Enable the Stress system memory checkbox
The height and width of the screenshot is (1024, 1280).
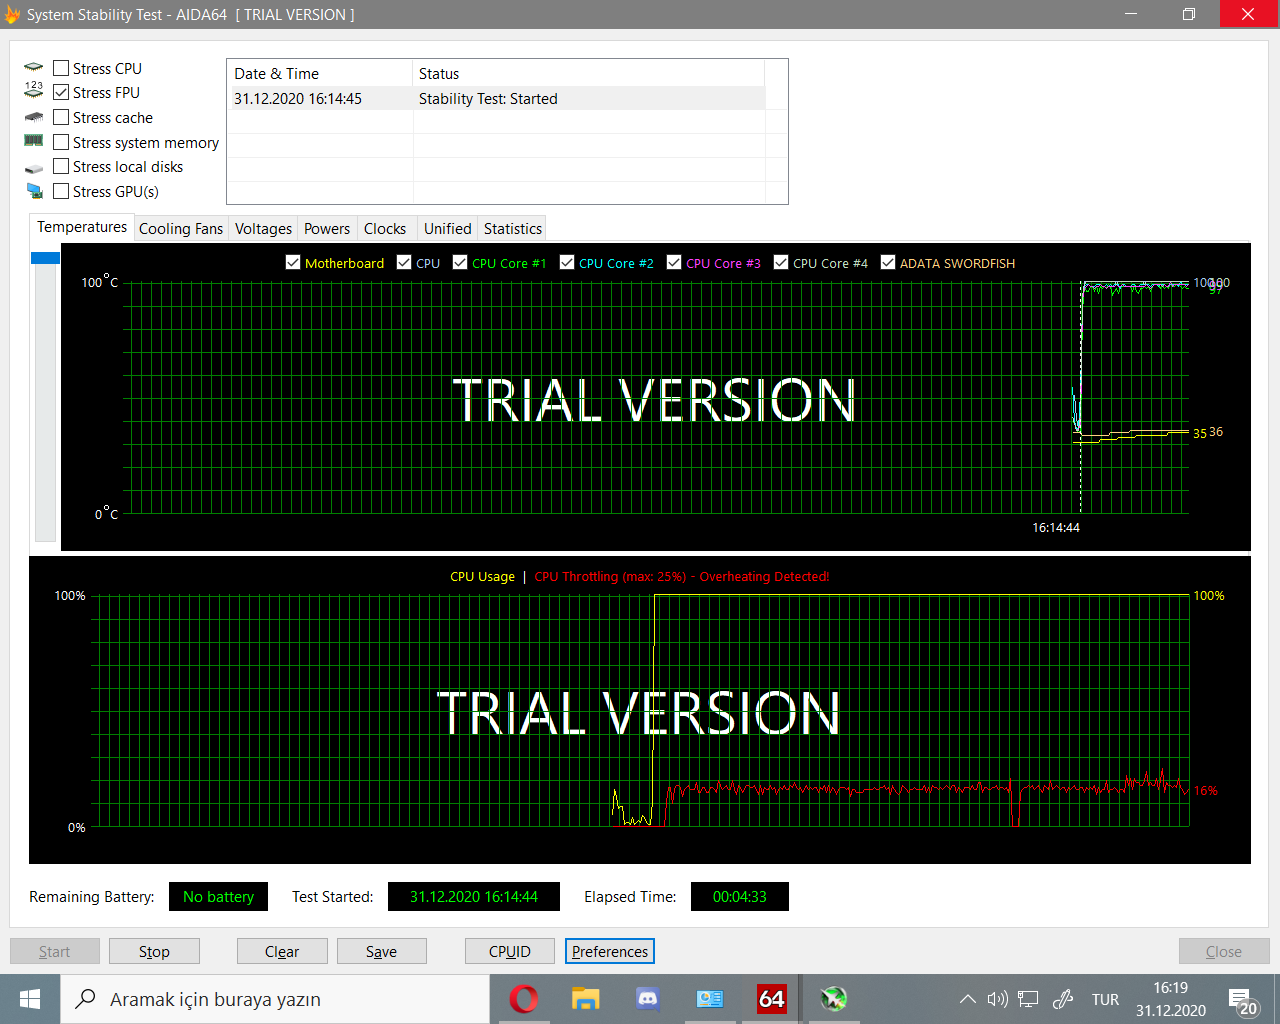[x=61, y=142]
